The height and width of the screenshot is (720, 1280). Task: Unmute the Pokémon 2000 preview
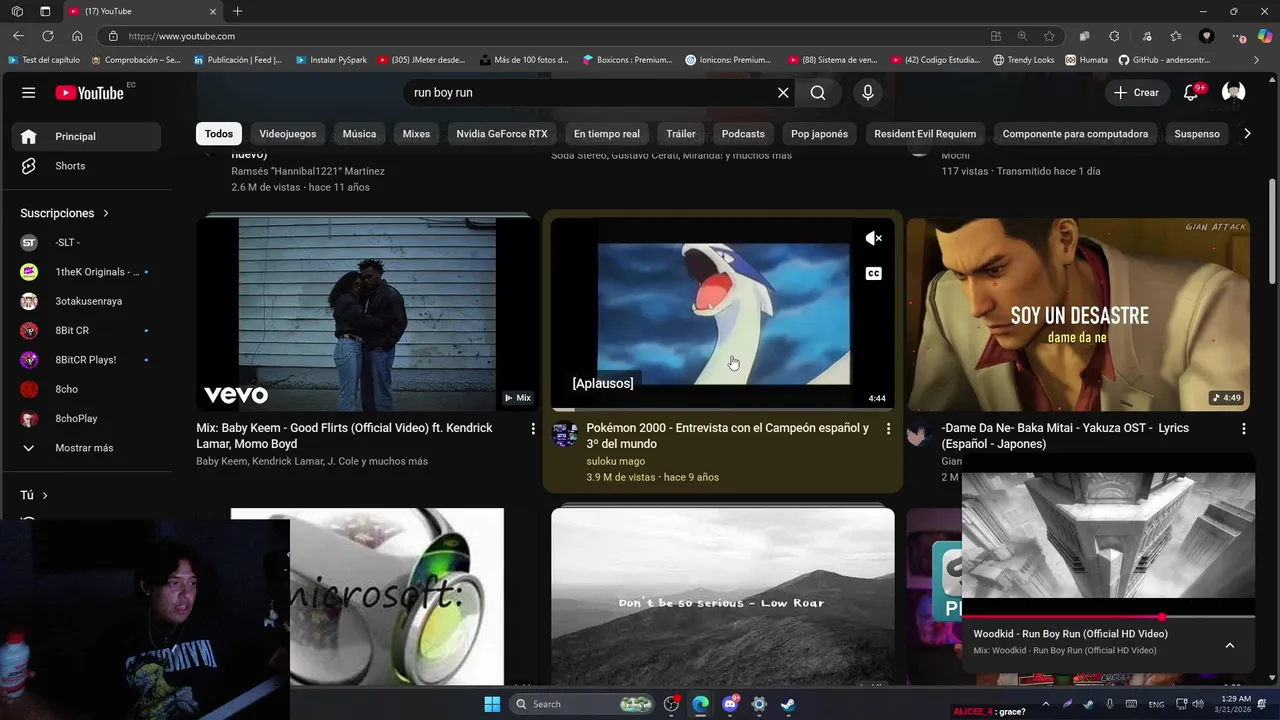(873, 238)
